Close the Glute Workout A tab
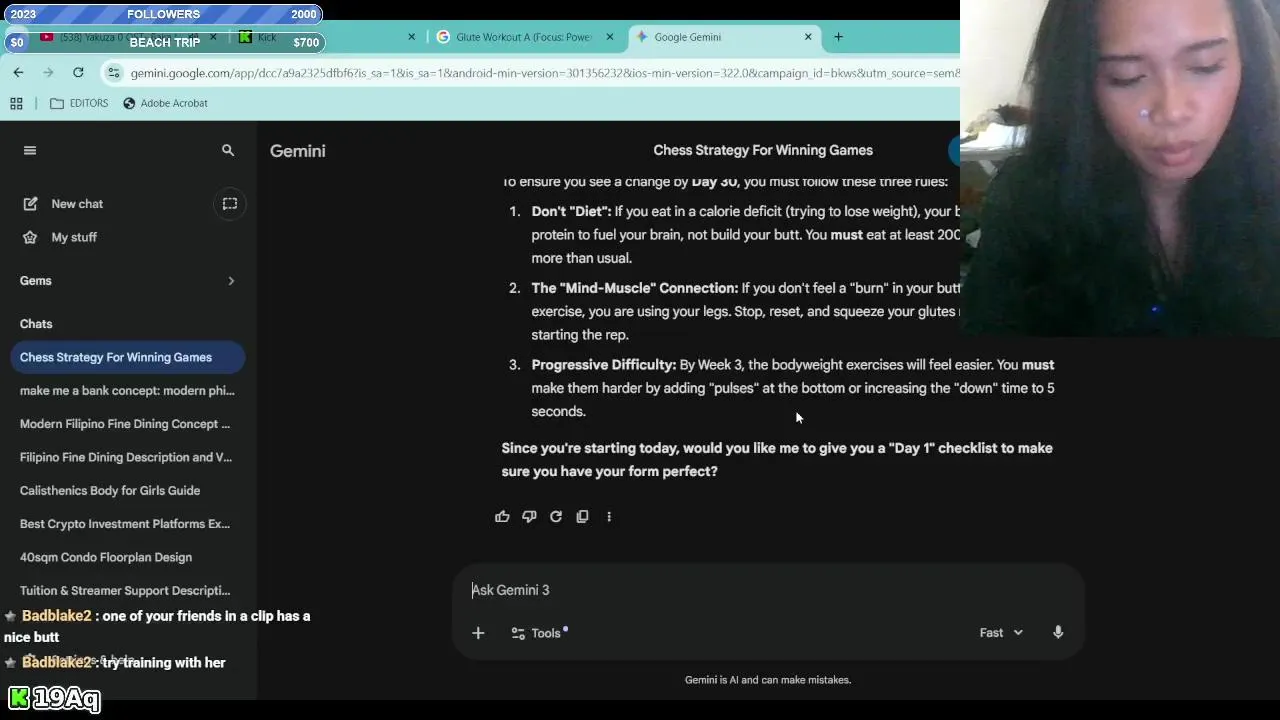 pos(609,37)
